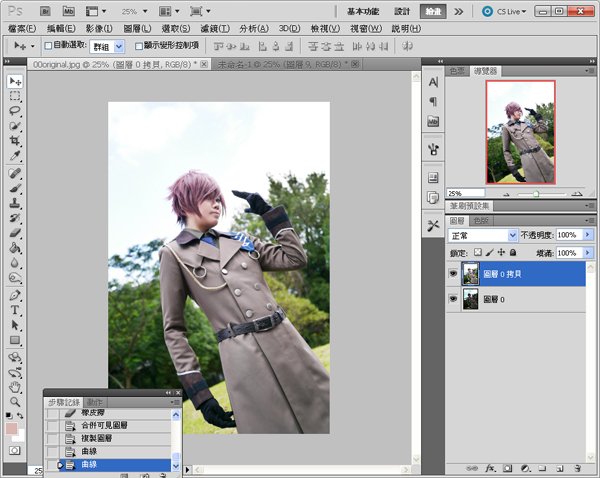Screen dimensions: 600x478
Task: Select the Spot Healing Brush tool
Action: click(x=15, y=173)
